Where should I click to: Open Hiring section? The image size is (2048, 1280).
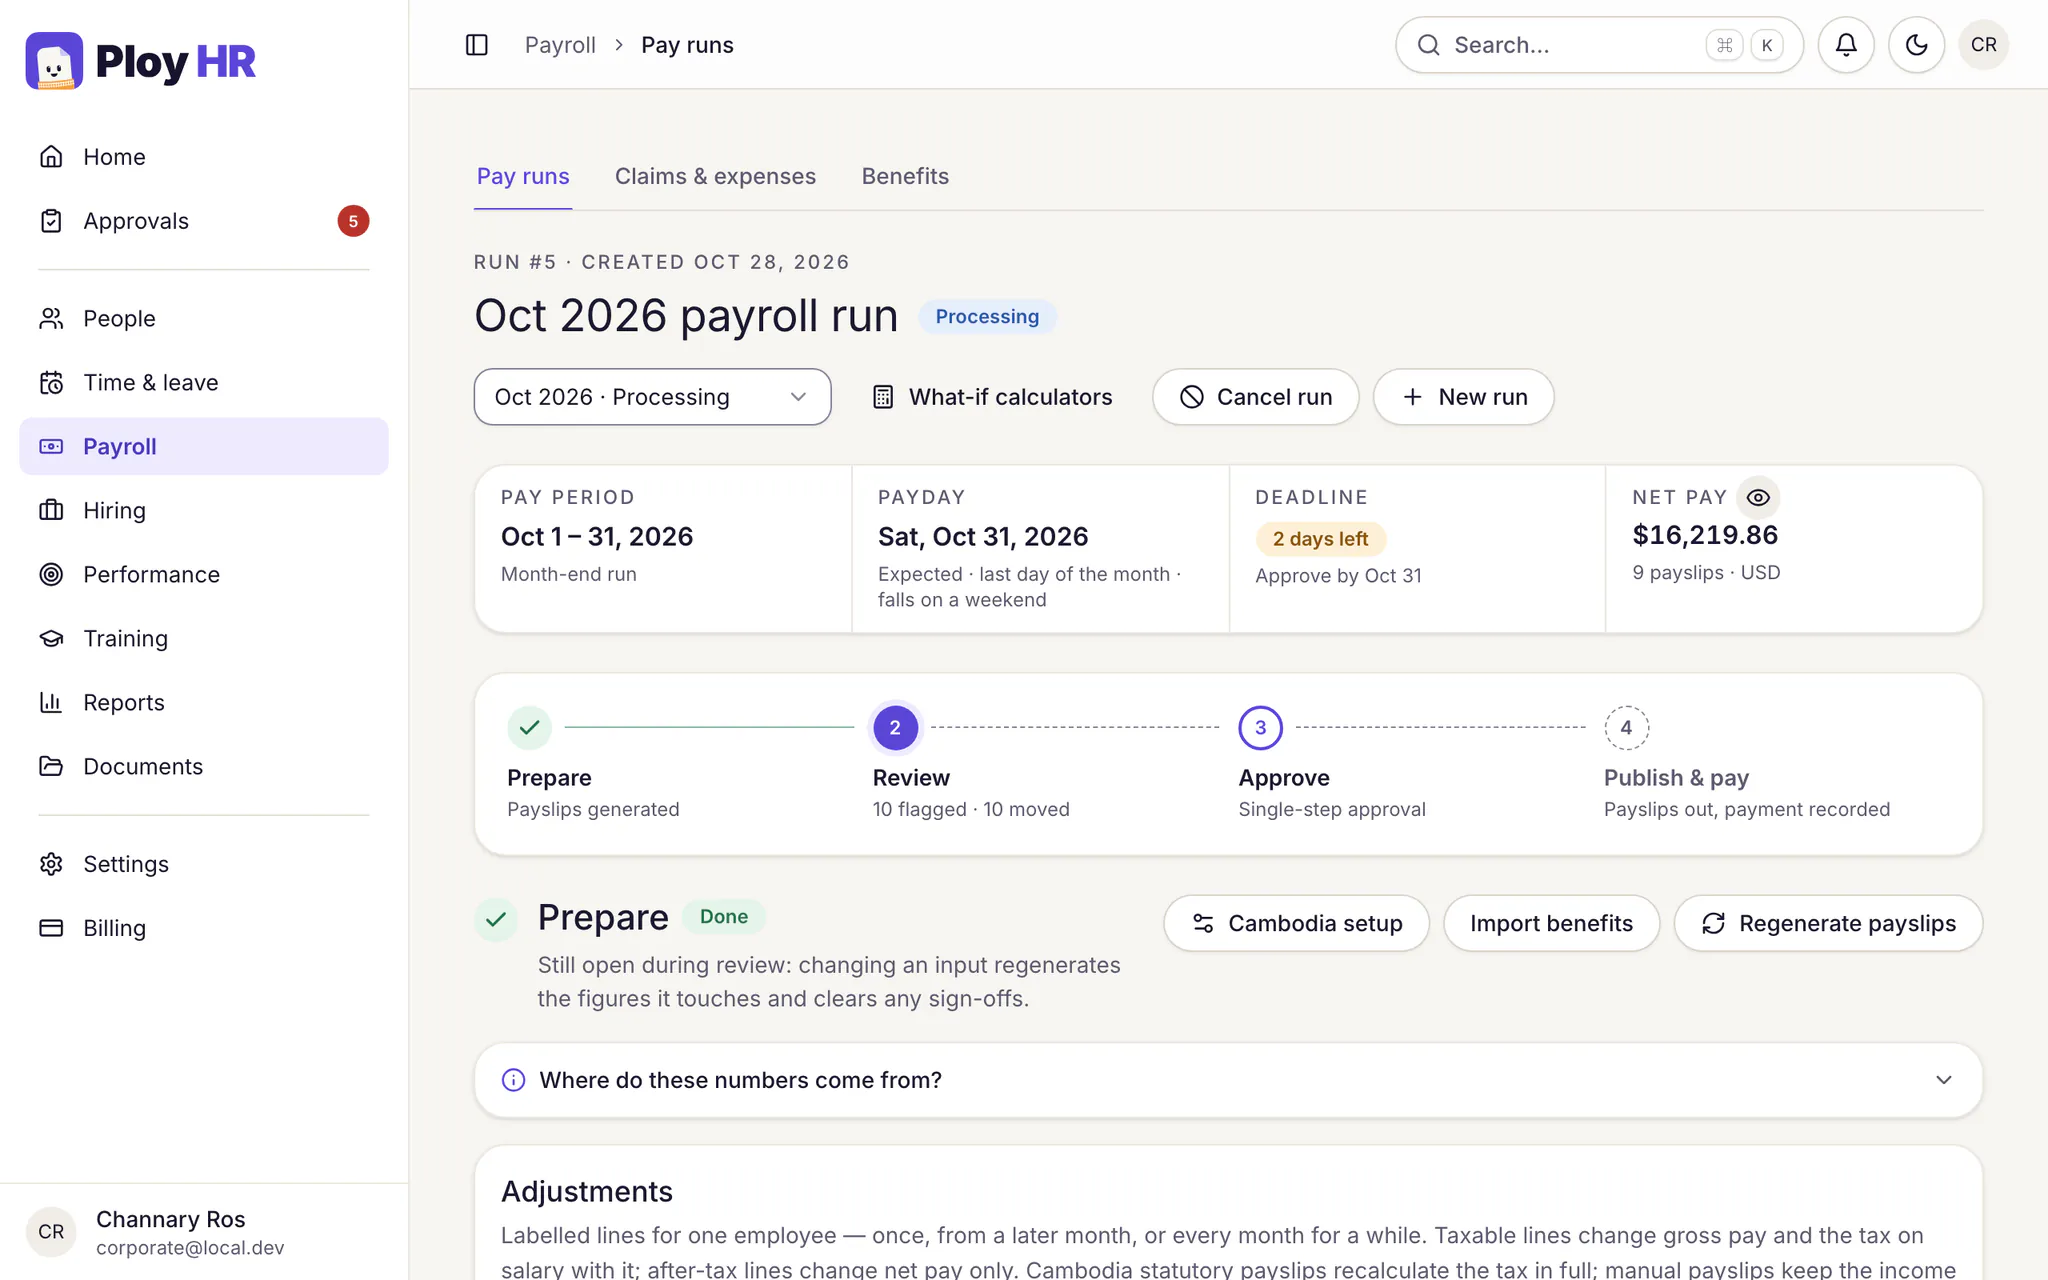pyautogui.click(x=204, y=510)
